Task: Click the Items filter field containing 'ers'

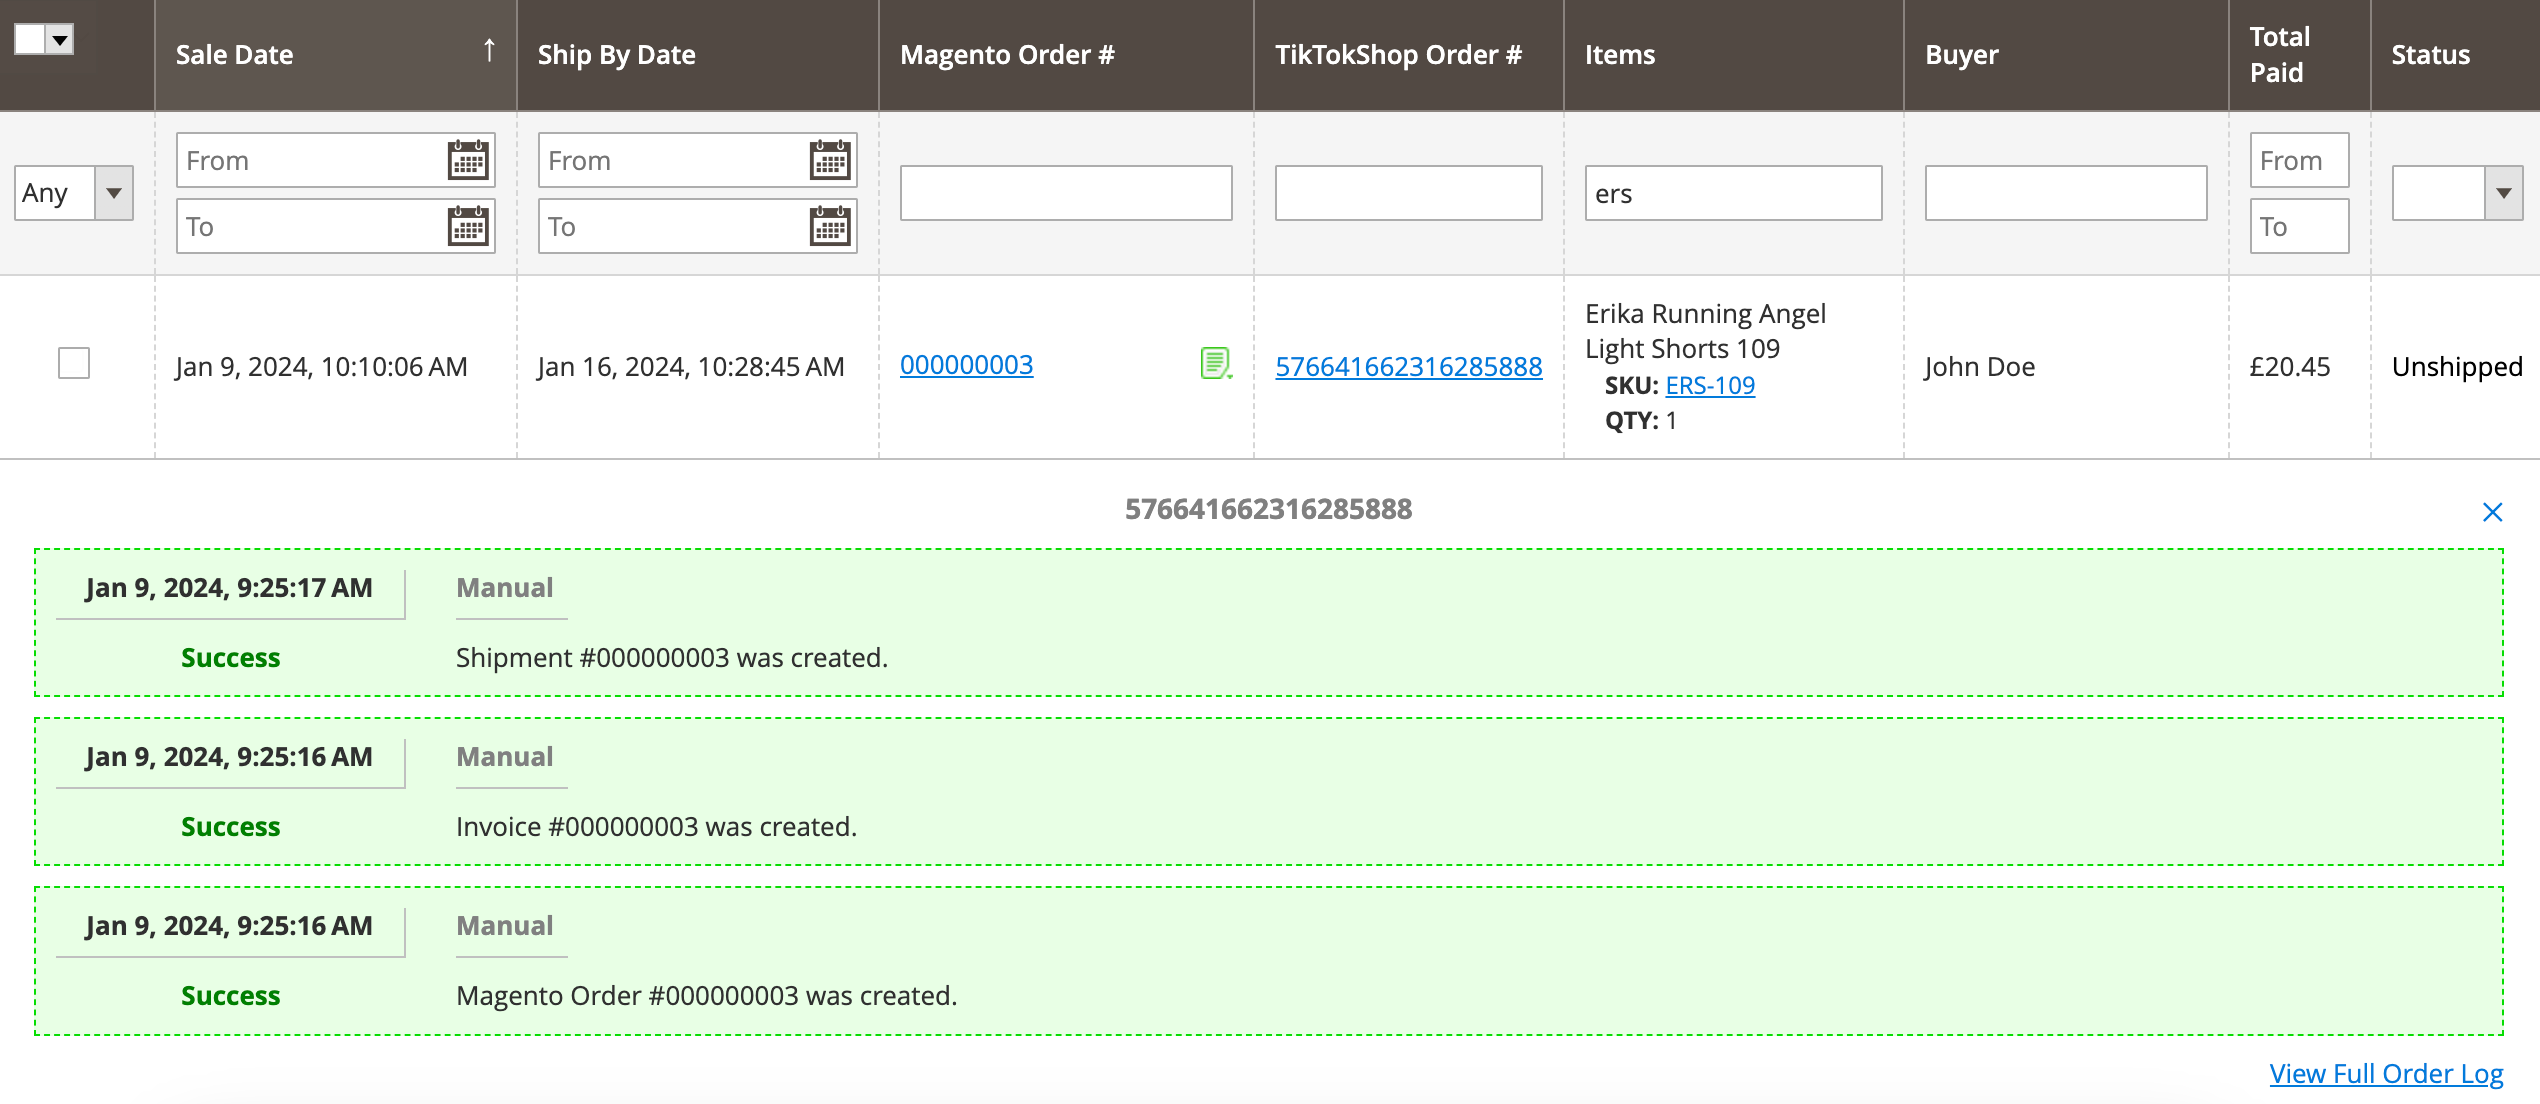Action: (x=1733, y=193)
